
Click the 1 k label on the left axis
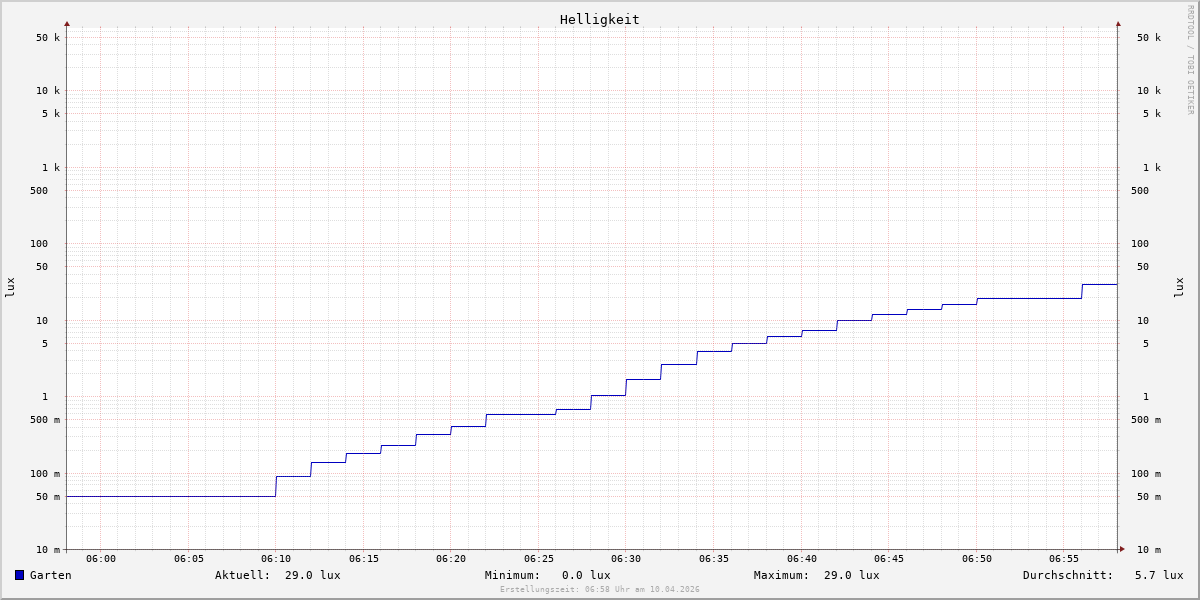50,167
